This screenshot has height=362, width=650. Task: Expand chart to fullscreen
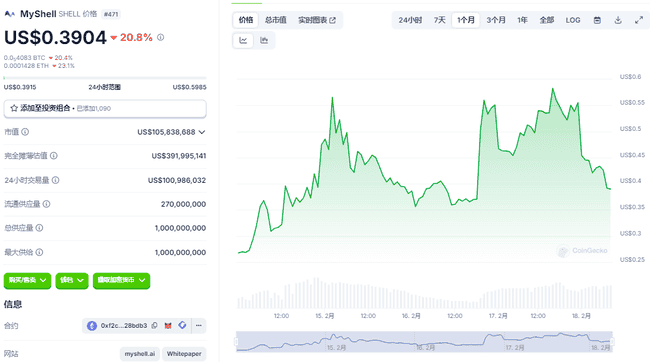(x=639, y=20)
